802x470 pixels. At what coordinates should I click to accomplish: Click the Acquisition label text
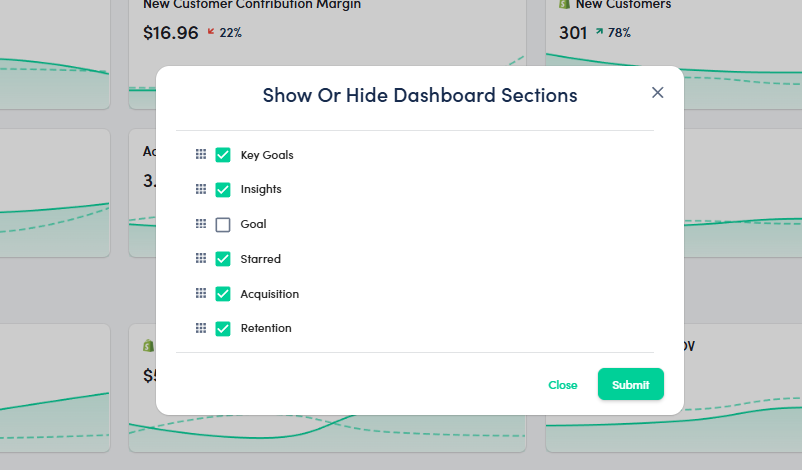click(x=270, y=294)
